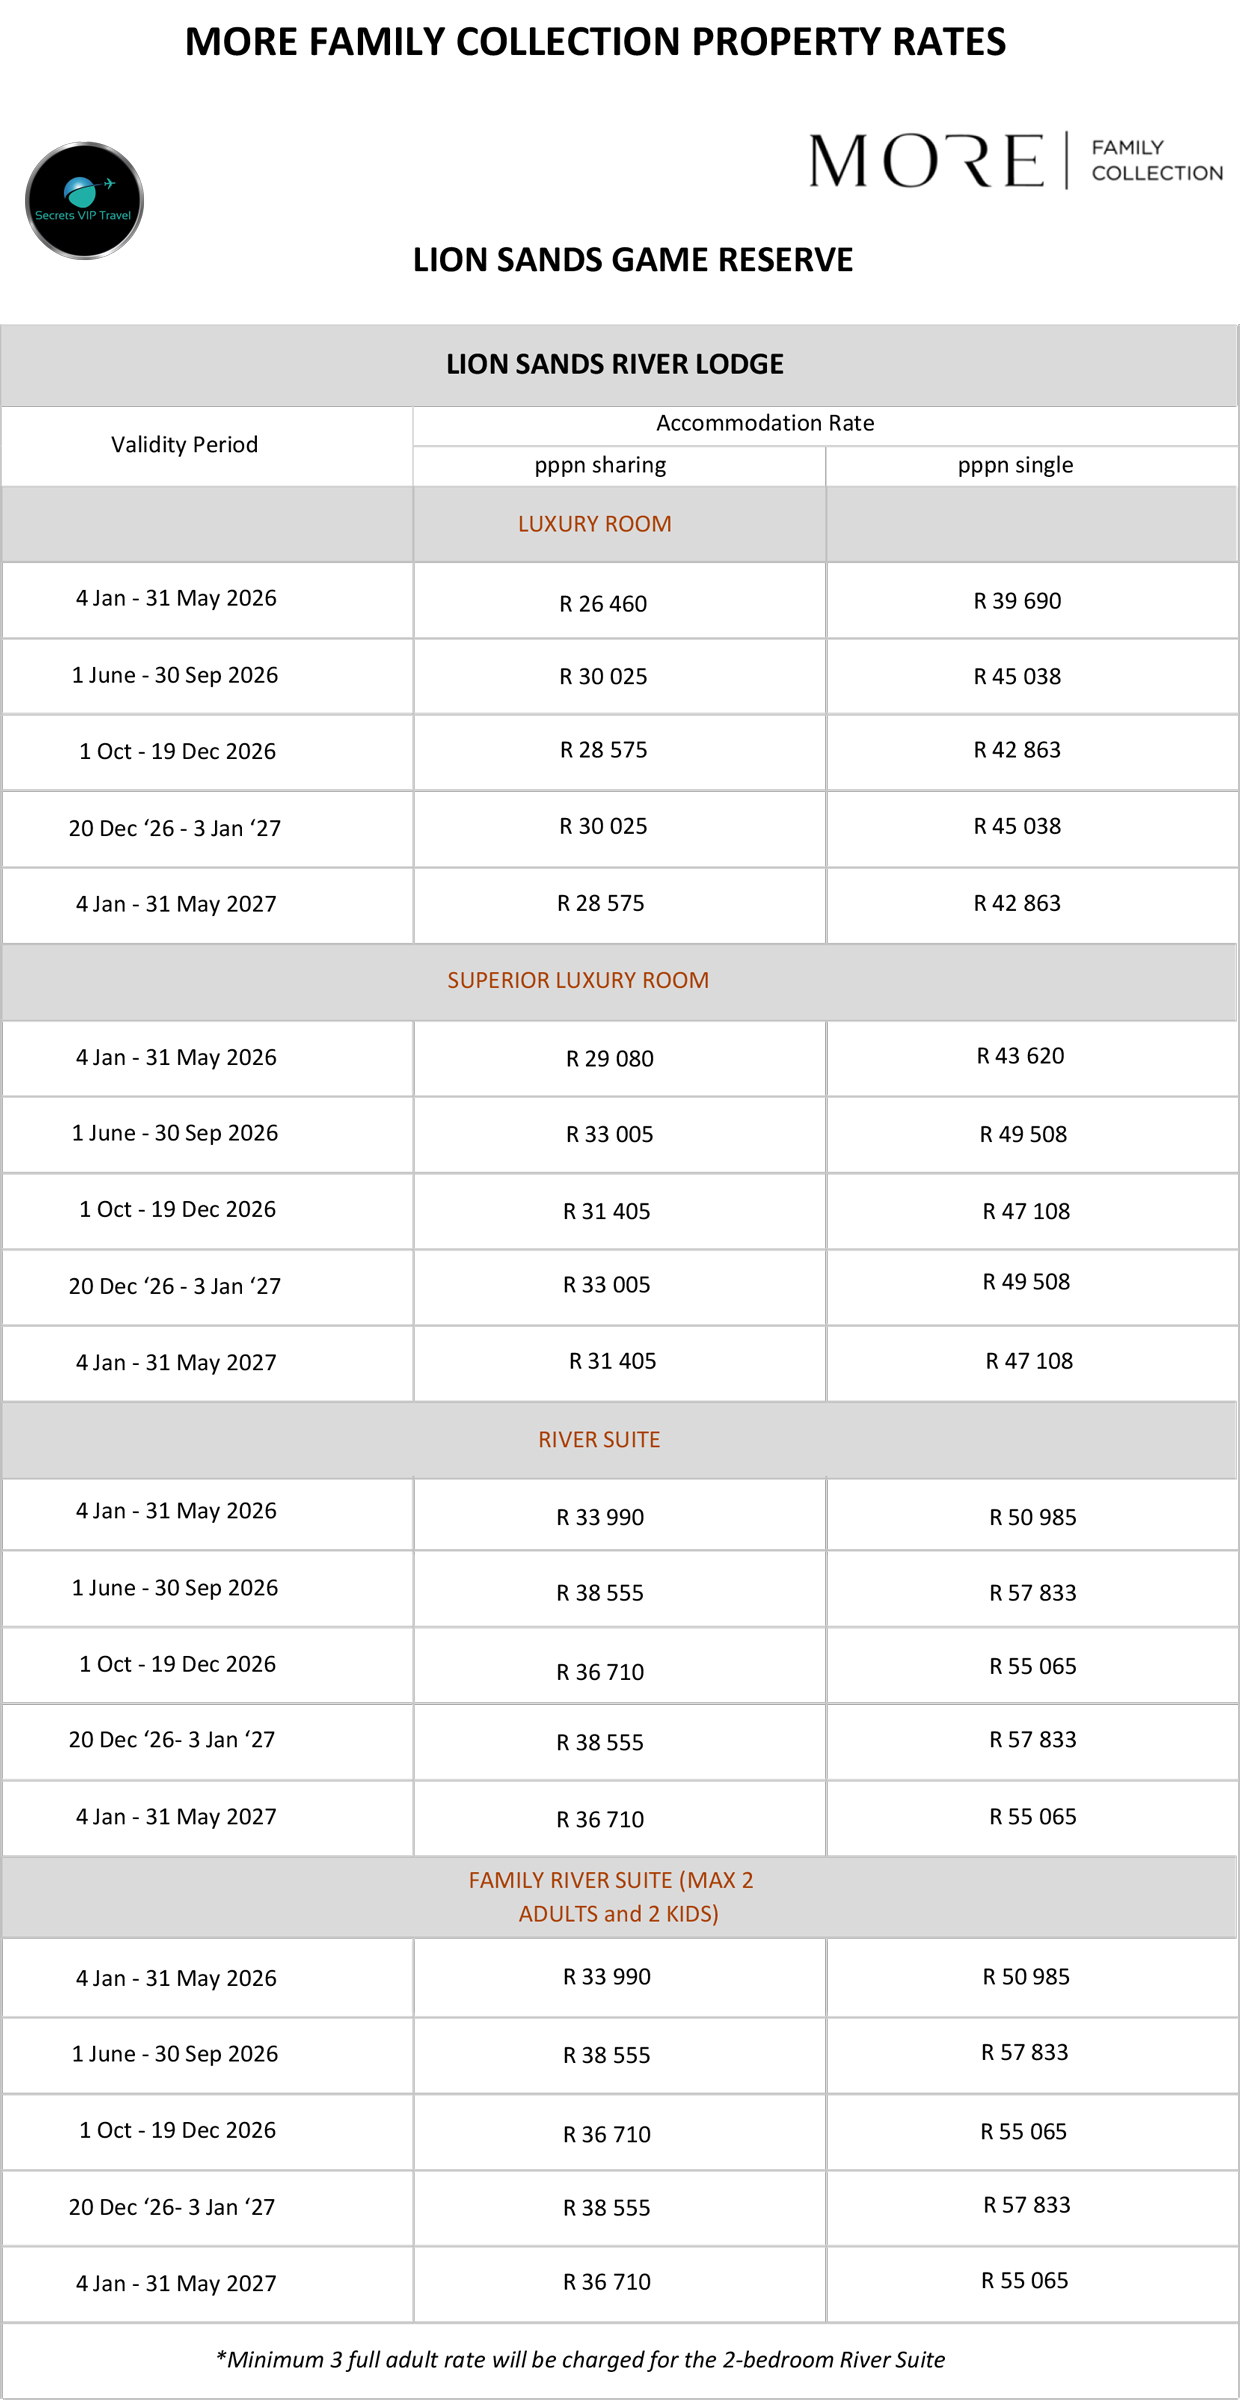Viewport: 1240px width, 2400px height.
Task: Select the 'MORE FAMILY COLLECTION PROPERTY RATES' title
Action: (595, 42)
